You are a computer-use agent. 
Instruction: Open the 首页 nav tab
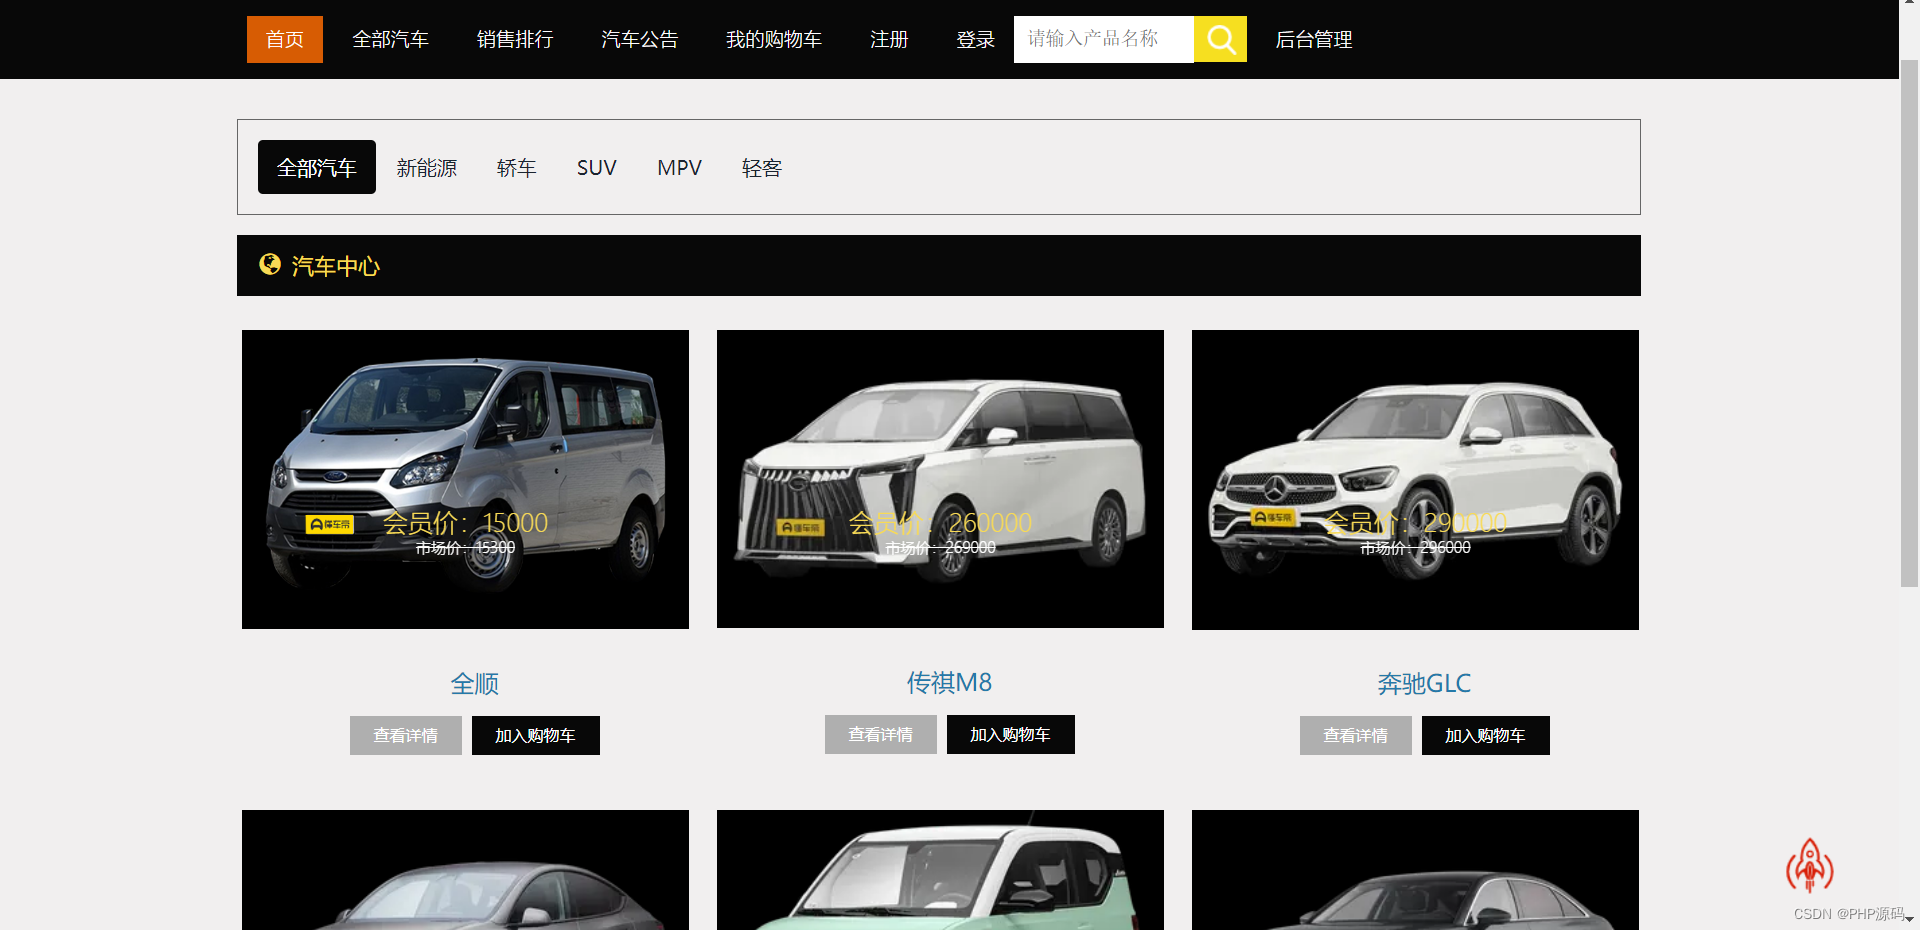click(x=285, y=39)
